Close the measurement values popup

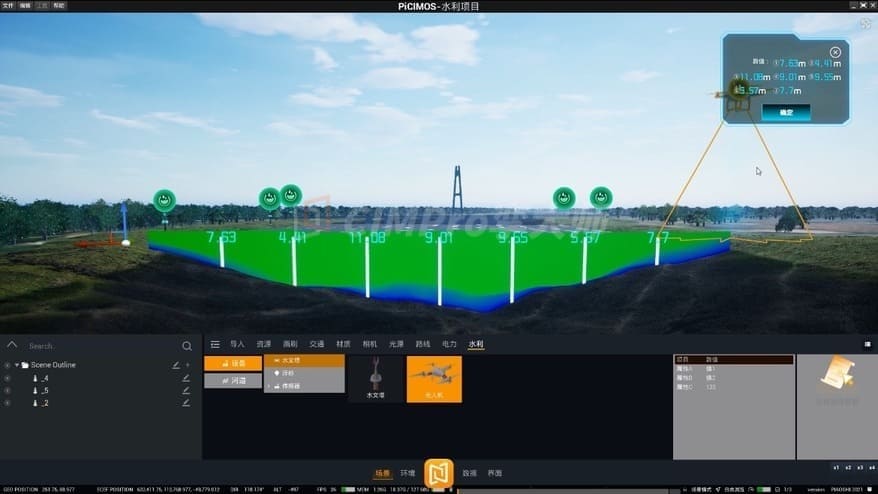coord(835,52)
